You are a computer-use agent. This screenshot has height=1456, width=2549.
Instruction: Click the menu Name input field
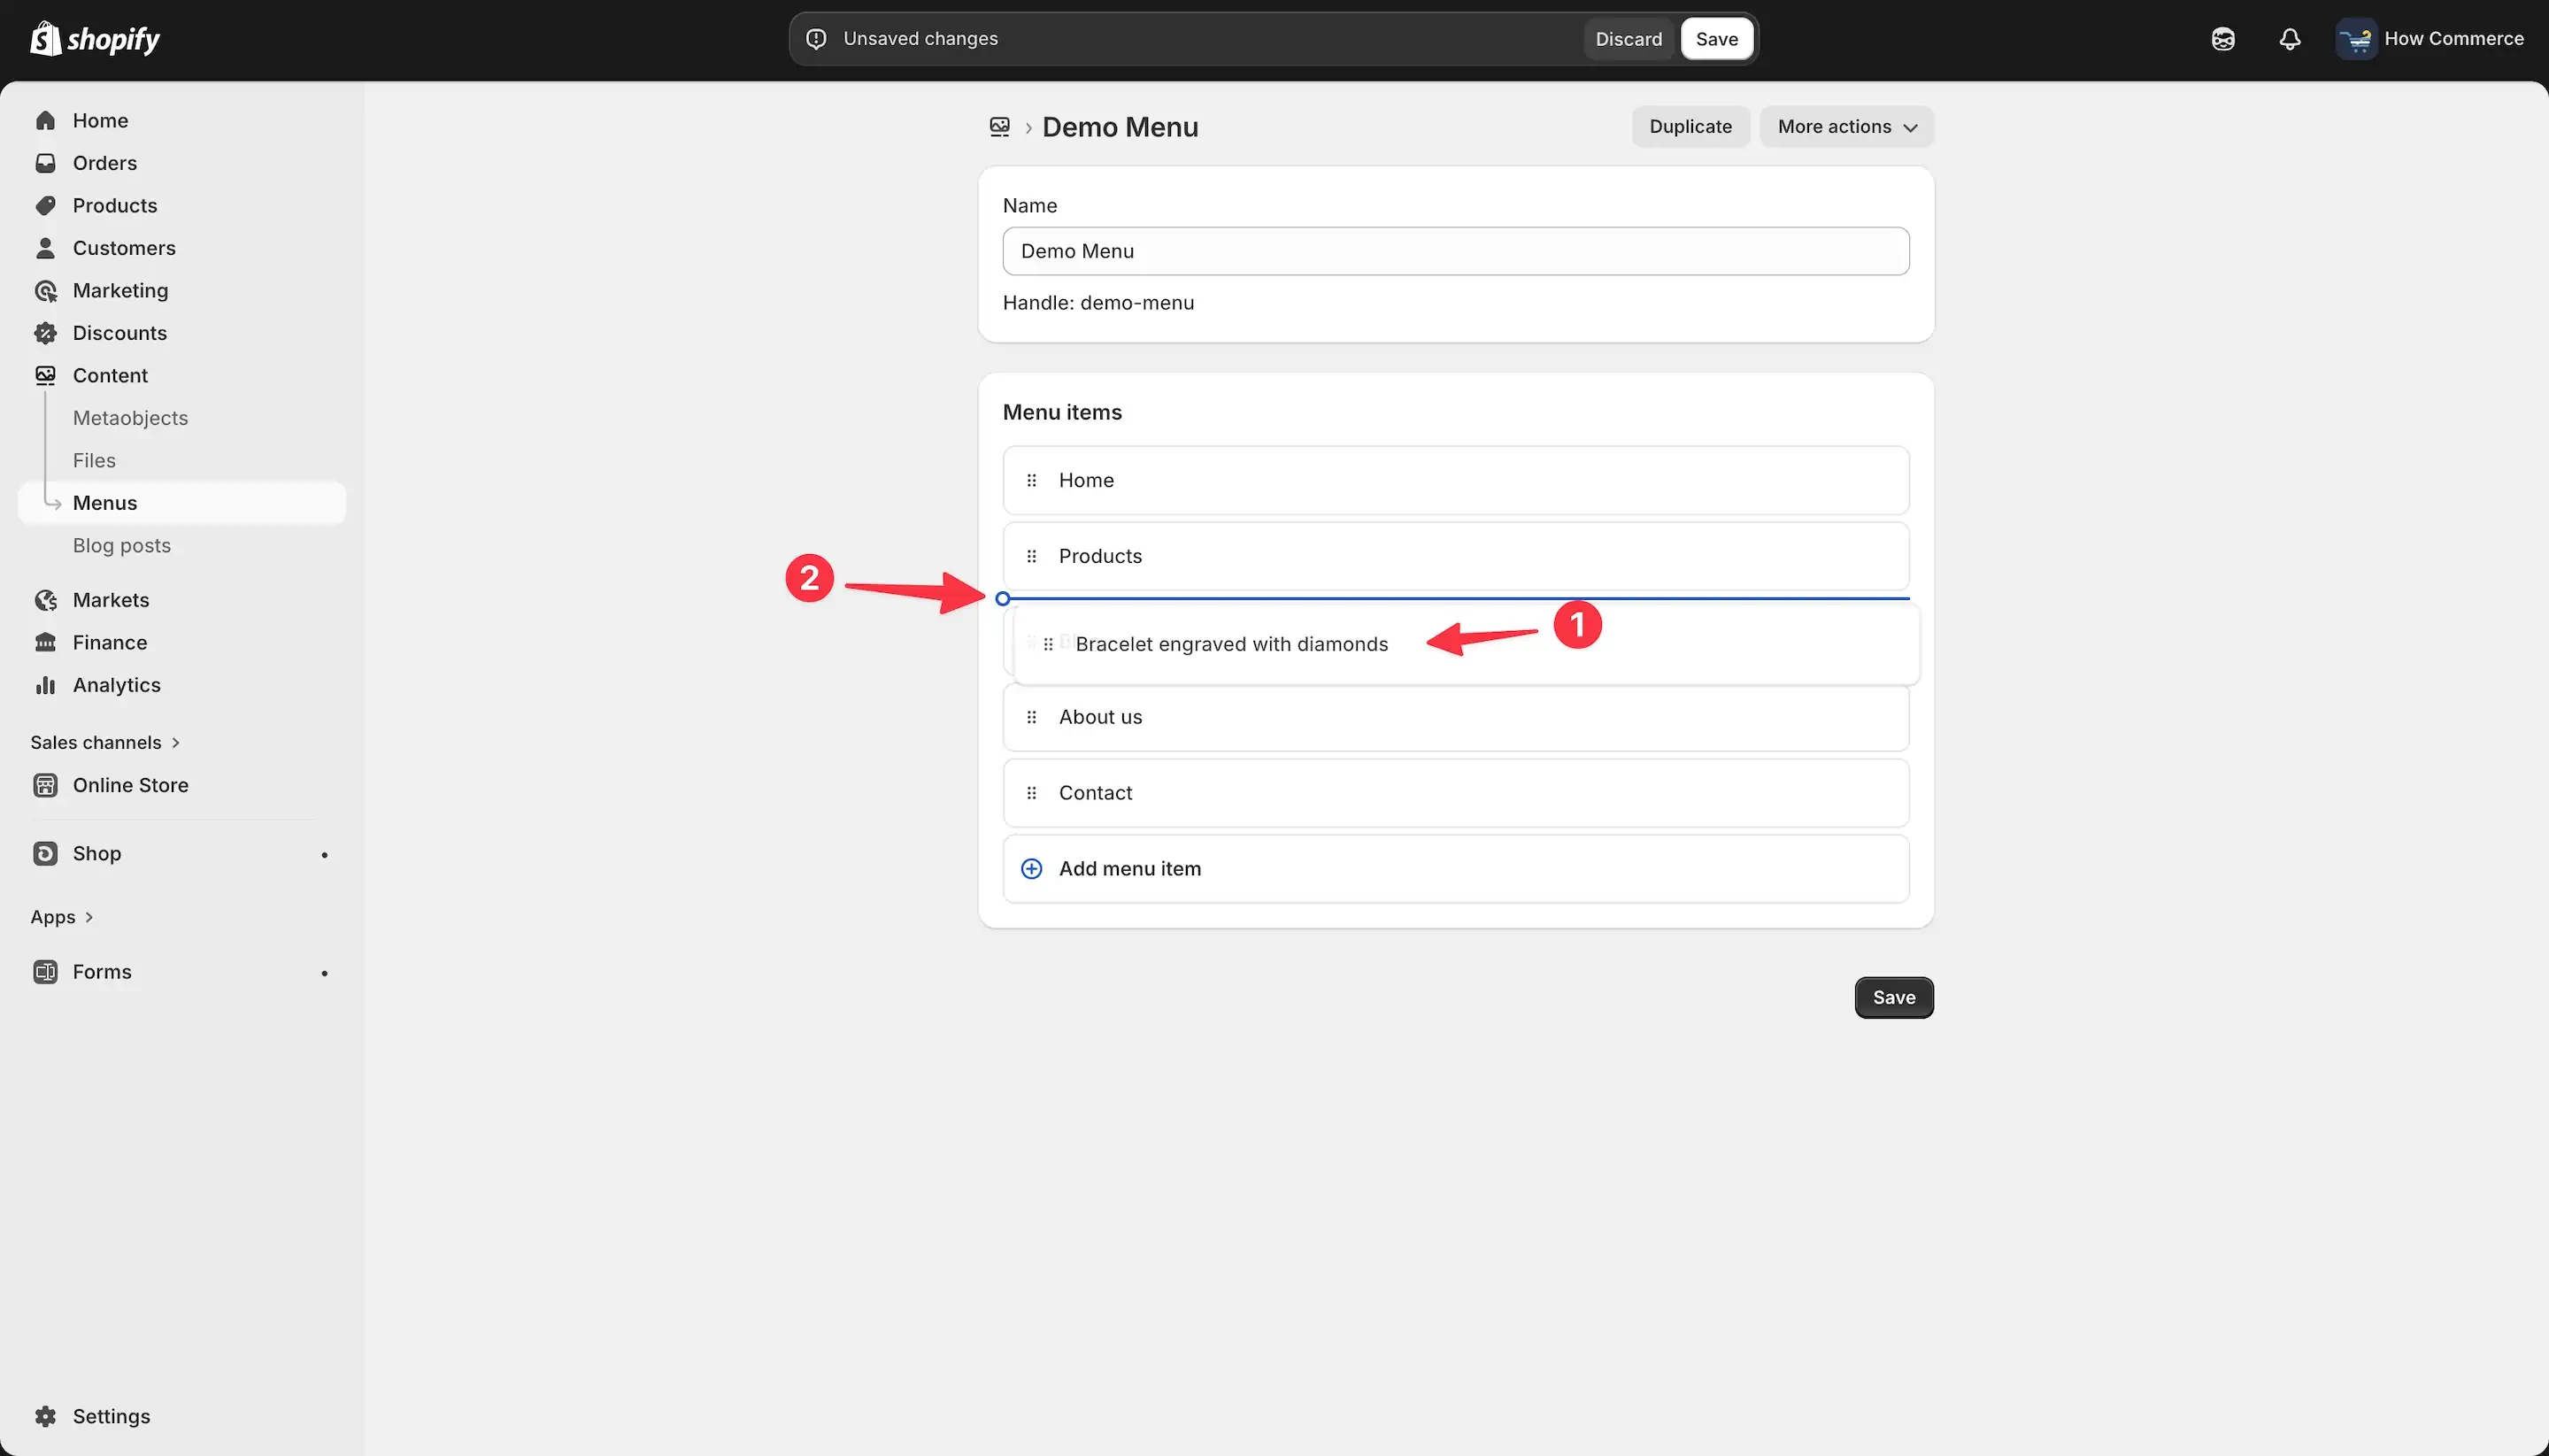tap(1455, 251)
